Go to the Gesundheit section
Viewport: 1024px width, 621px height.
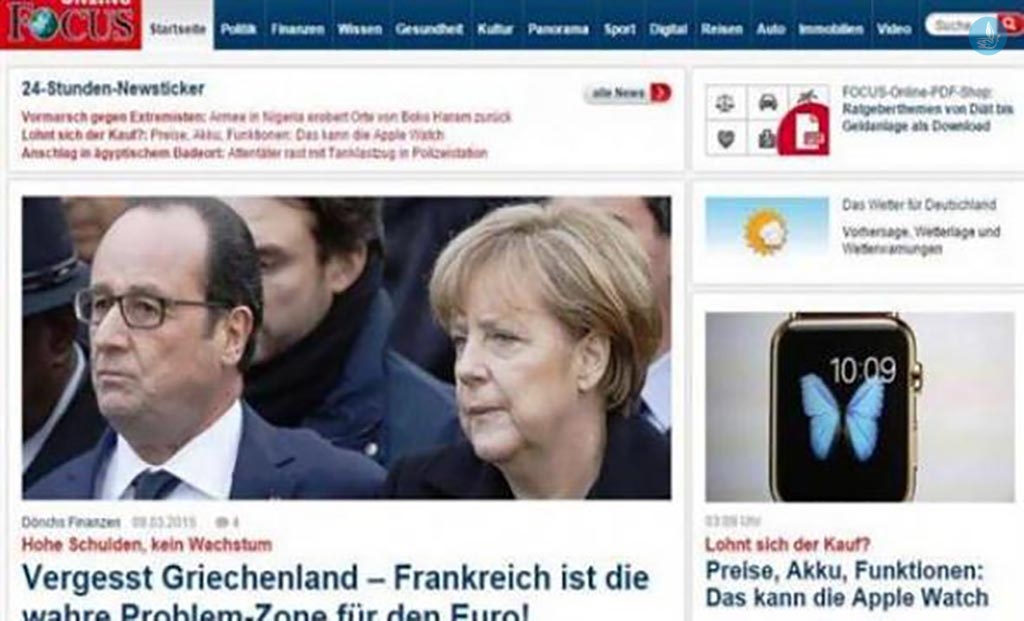coord(429,29)
